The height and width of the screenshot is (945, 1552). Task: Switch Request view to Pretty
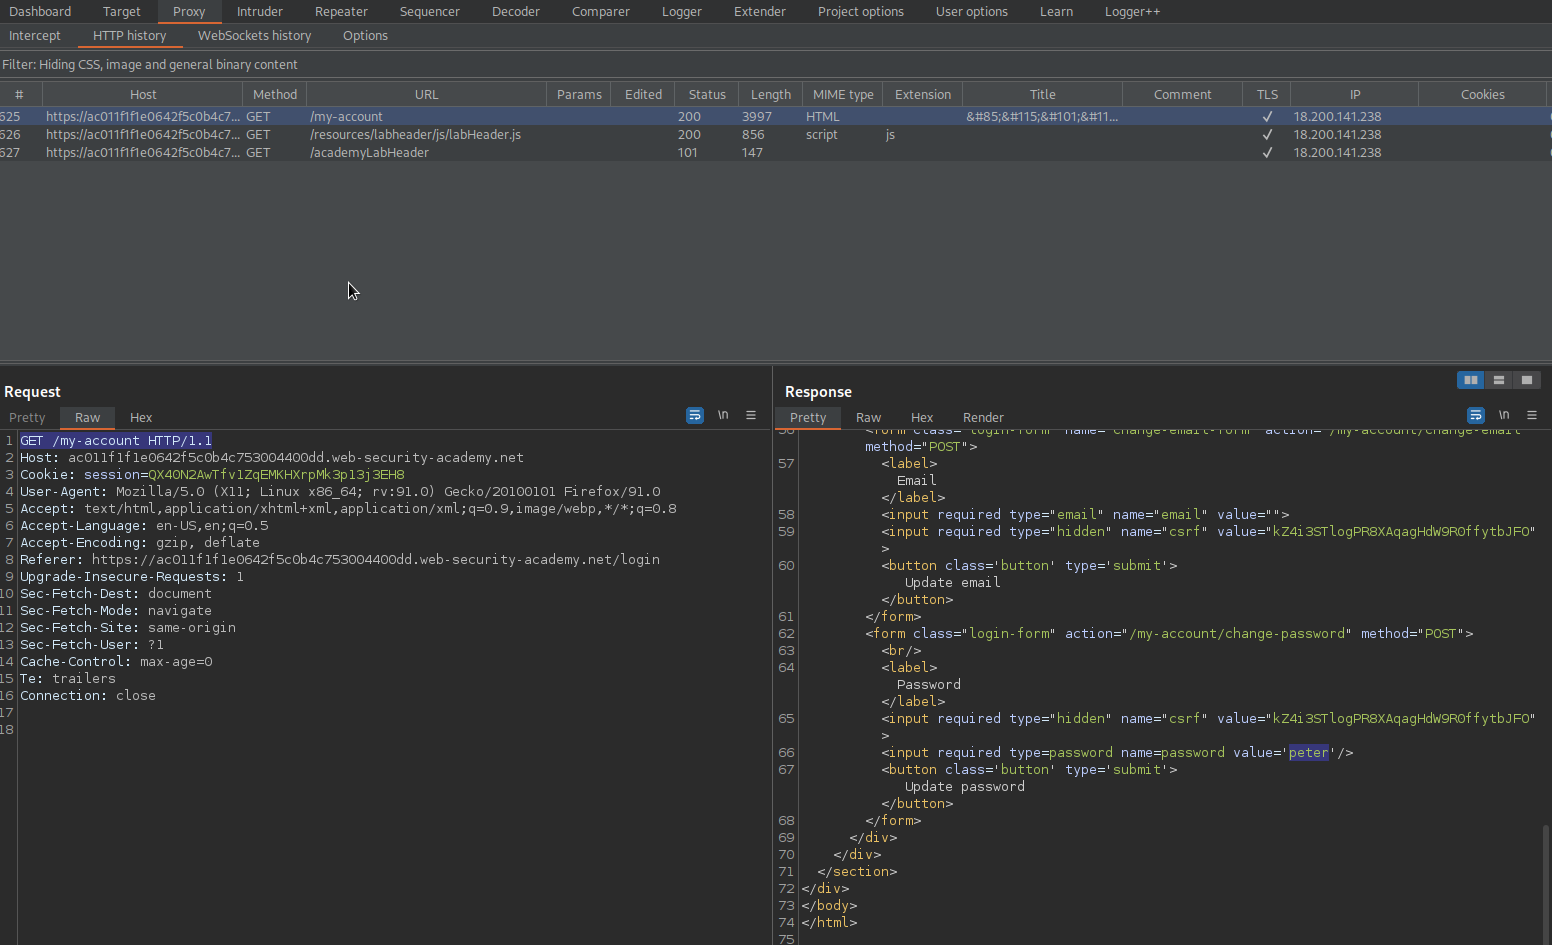[x=27, y=418]
